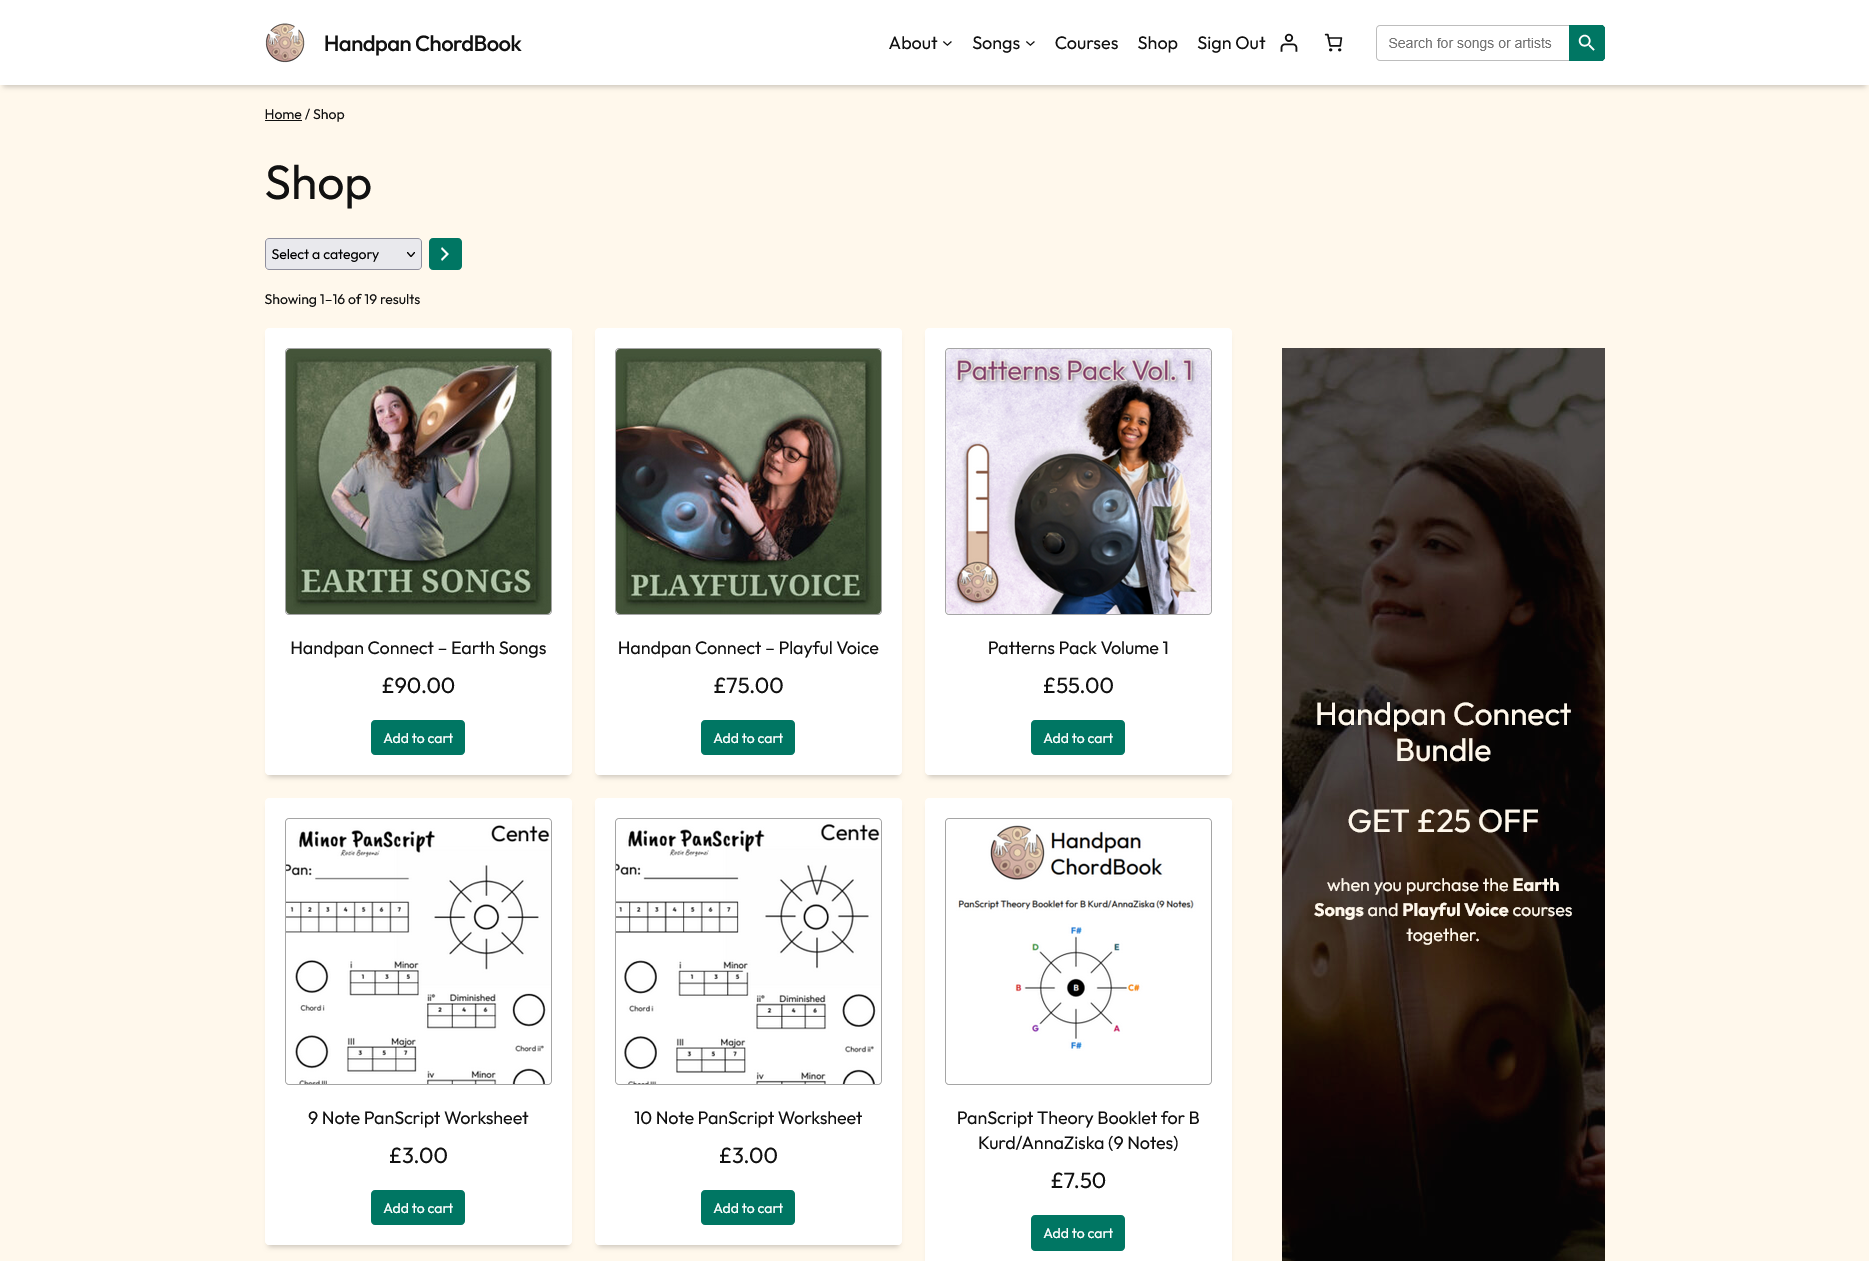Screen dimensions: 1869x1261
Task: Click the Sign Out link
Action: [1231, 43]
